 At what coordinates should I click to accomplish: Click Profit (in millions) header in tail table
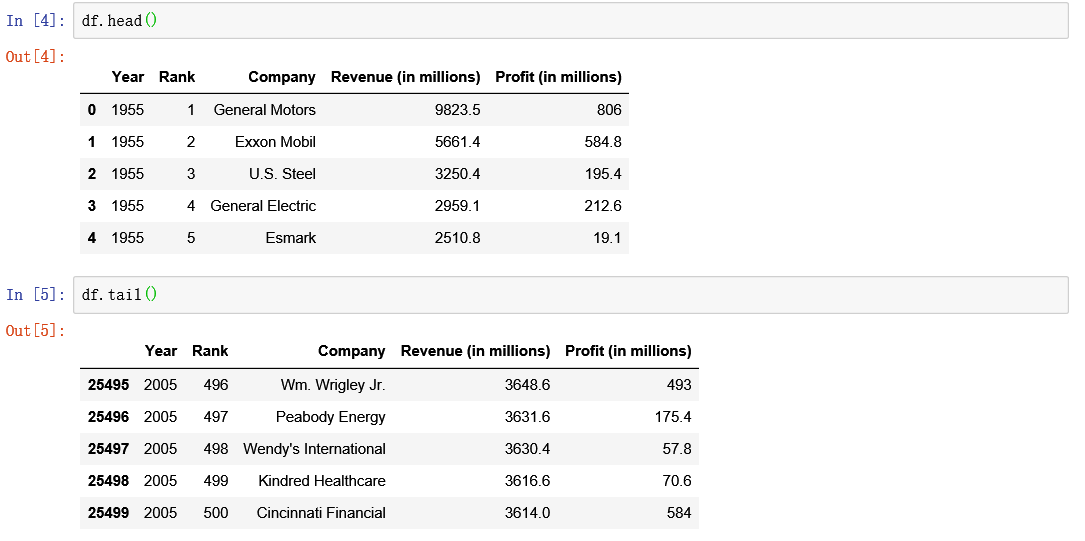tap(628, 351)
